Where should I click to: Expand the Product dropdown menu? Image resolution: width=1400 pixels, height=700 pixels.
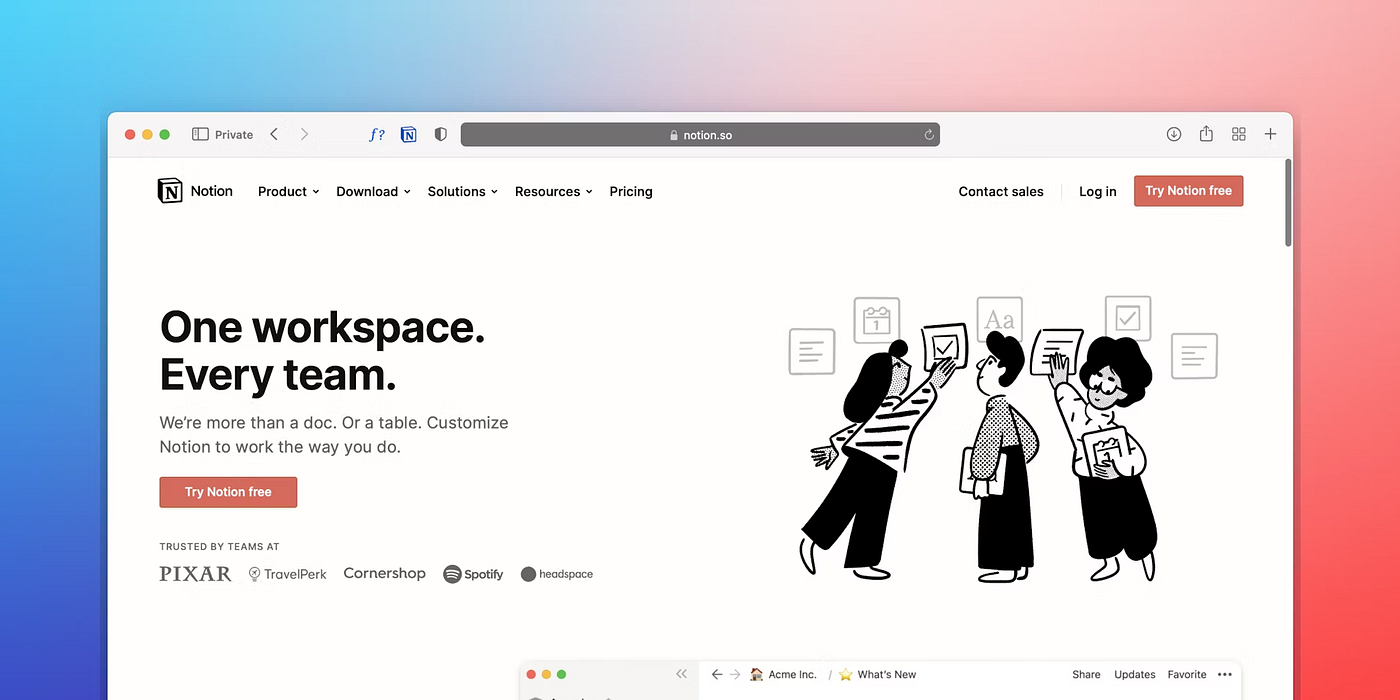coord(288,191)
